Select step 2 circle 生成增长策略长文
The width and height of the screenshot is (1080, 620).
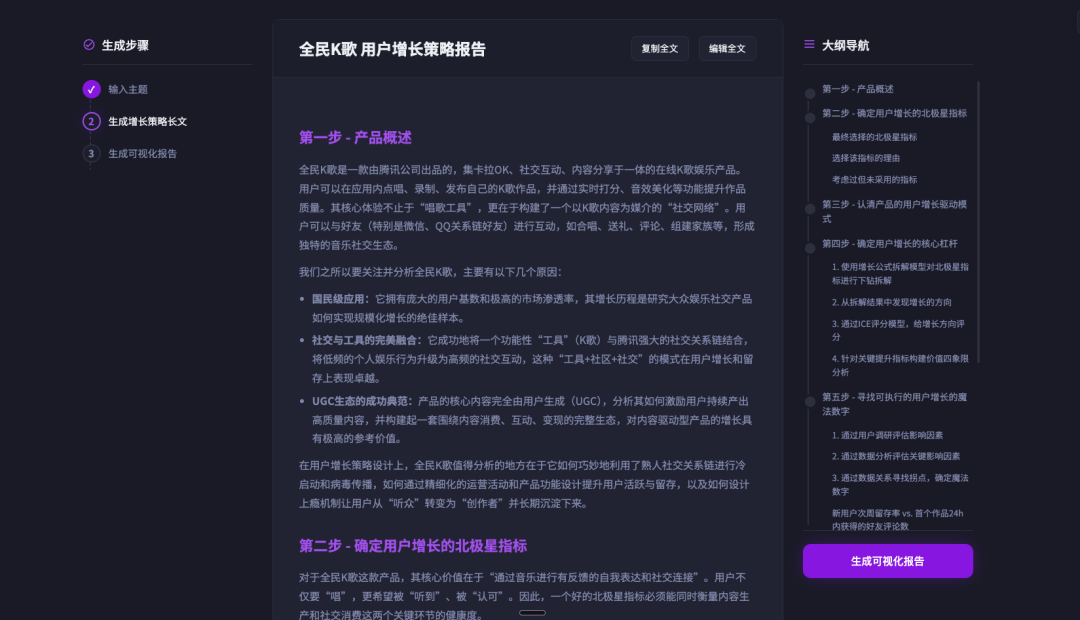coord(91,121)
